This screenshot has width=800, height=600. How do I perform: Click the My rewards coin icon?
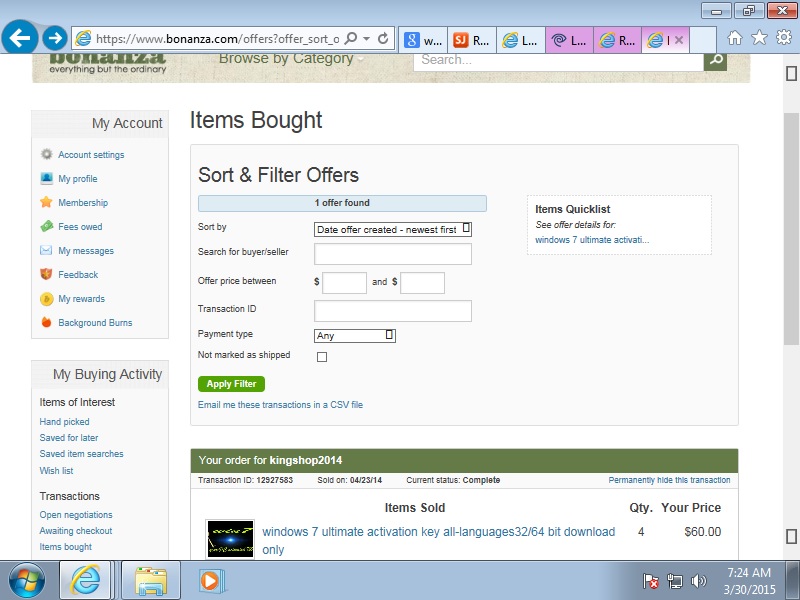[46, 298]
